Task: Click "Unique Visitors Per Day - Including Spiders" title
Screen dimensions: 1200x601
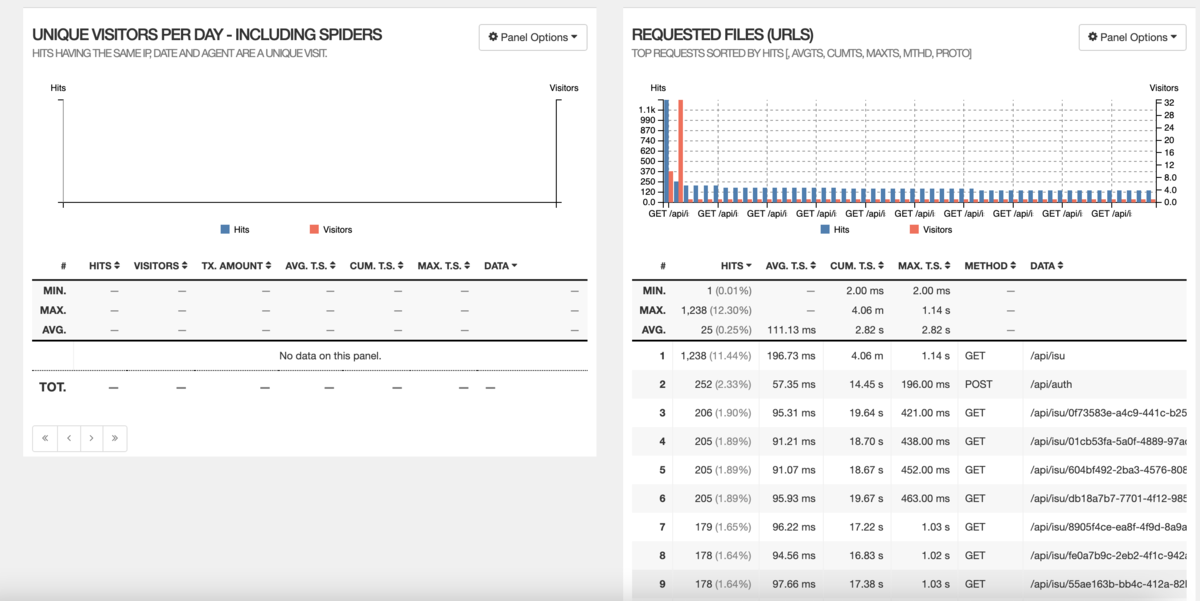Action: pos(207,34)
